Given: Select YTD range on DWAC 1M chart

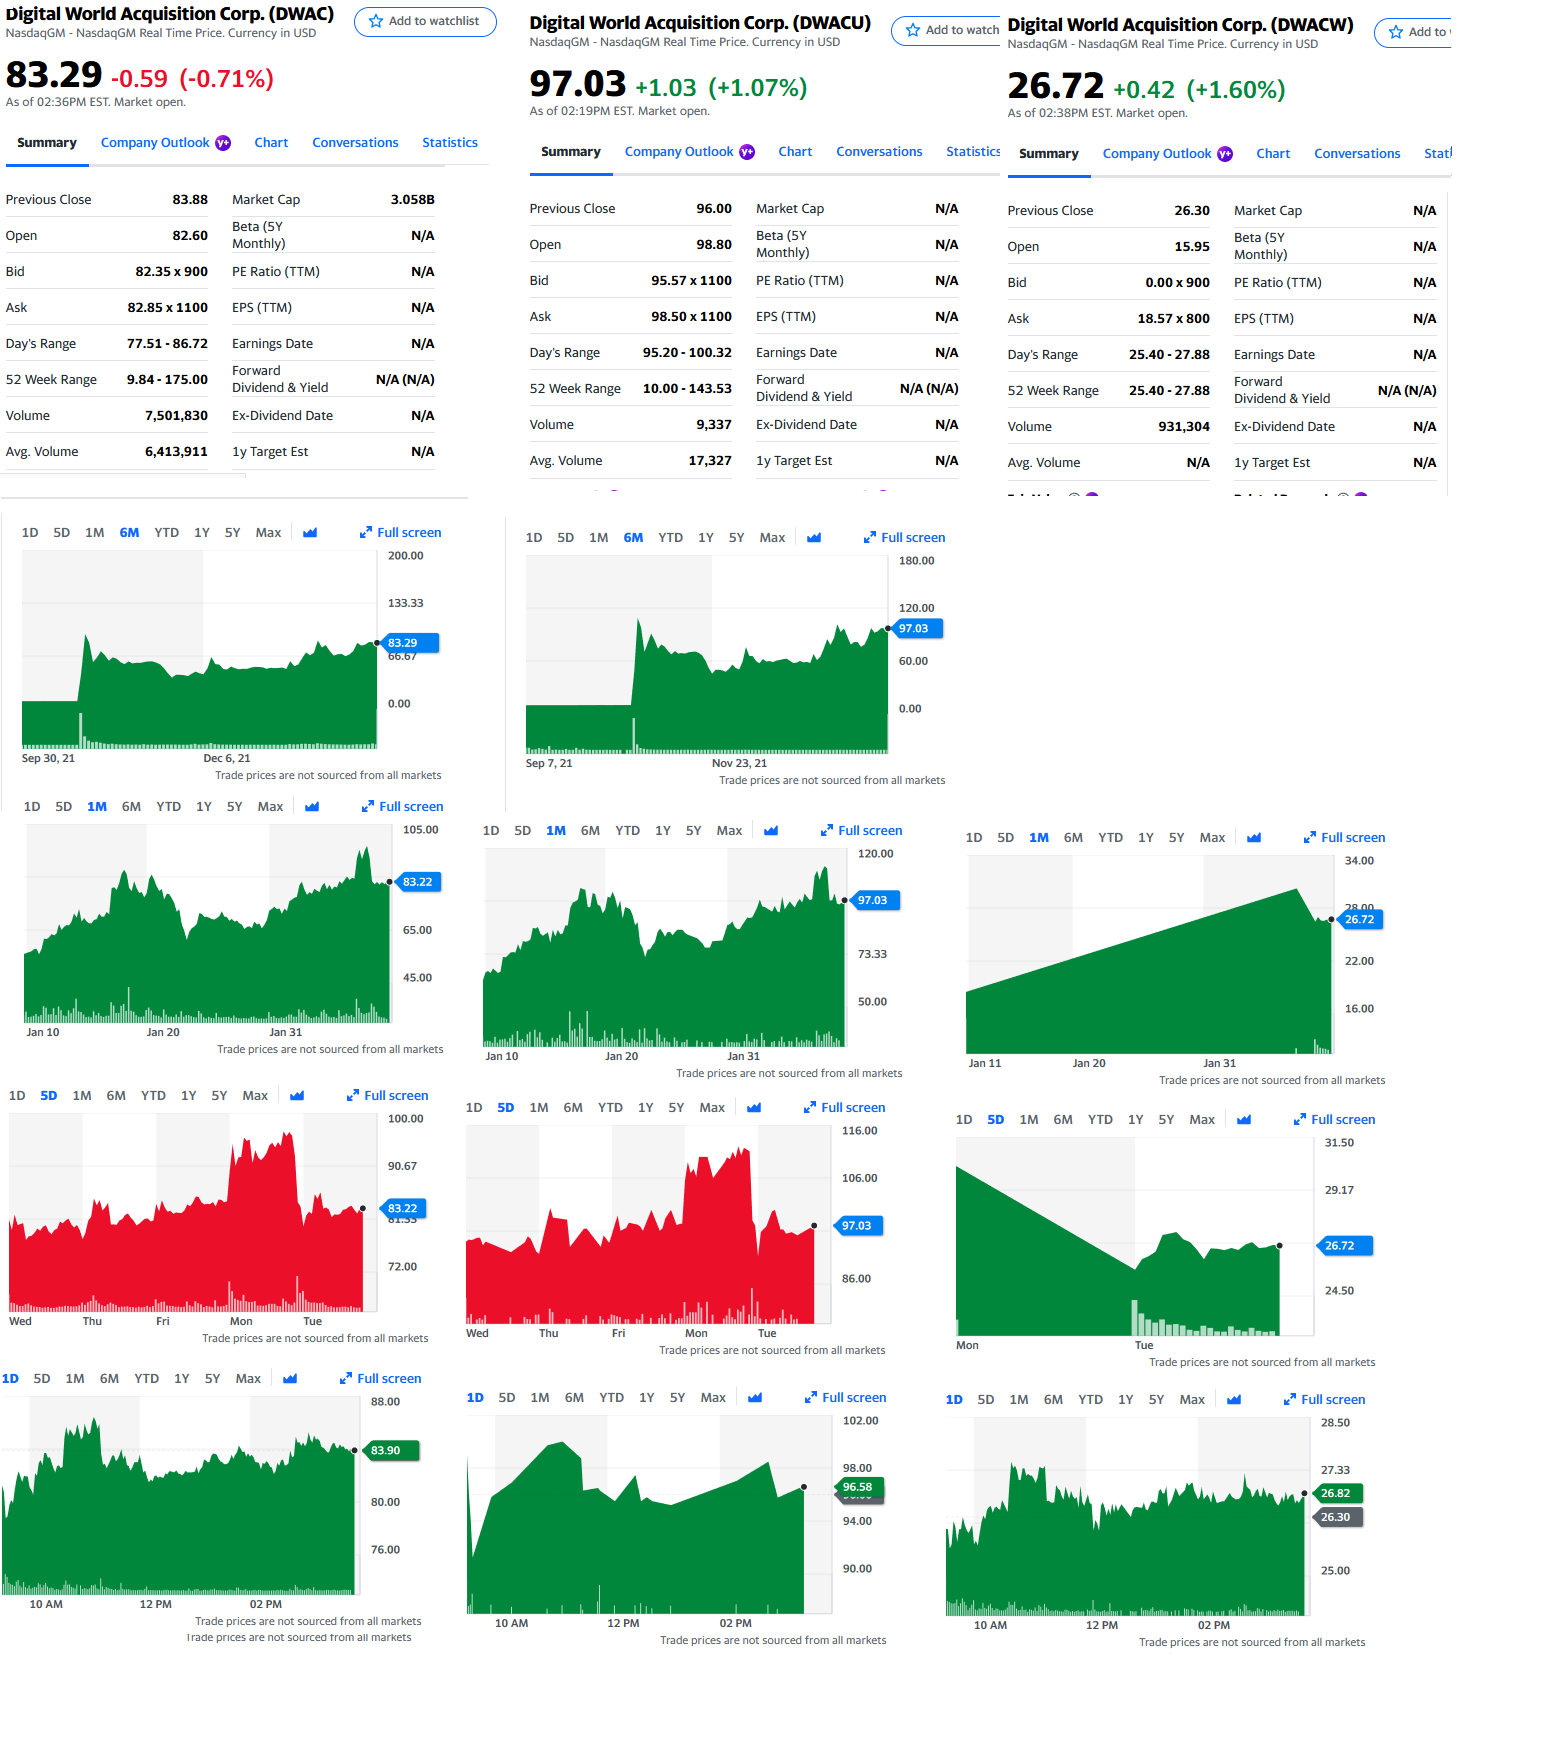Looking at the screenshot, I should pyautogui.click(x=169, y=807).
